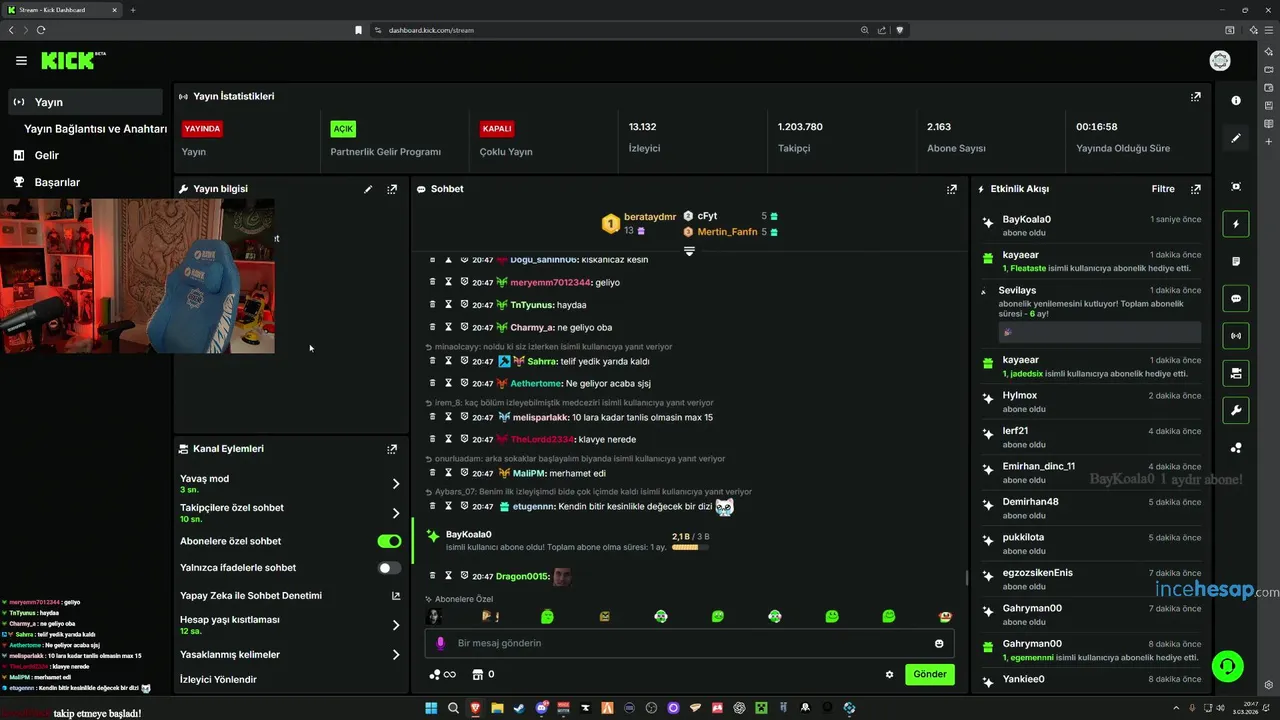Switch to the Stream - Kick Dashboard browser tab

click(x=62, y=10)
